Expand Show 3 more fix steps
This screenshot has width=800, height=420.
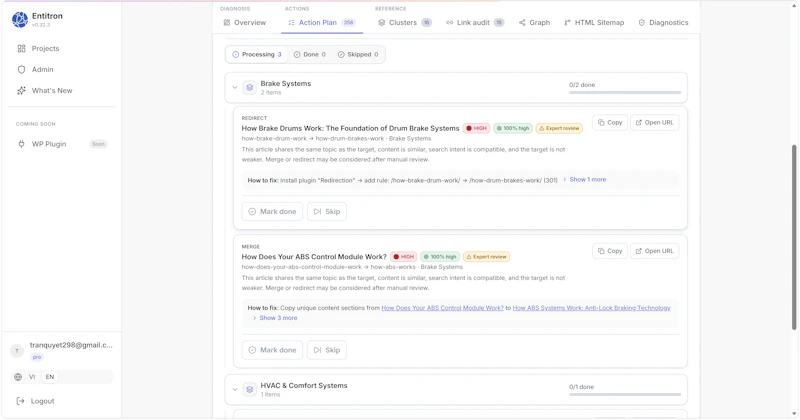275,318
